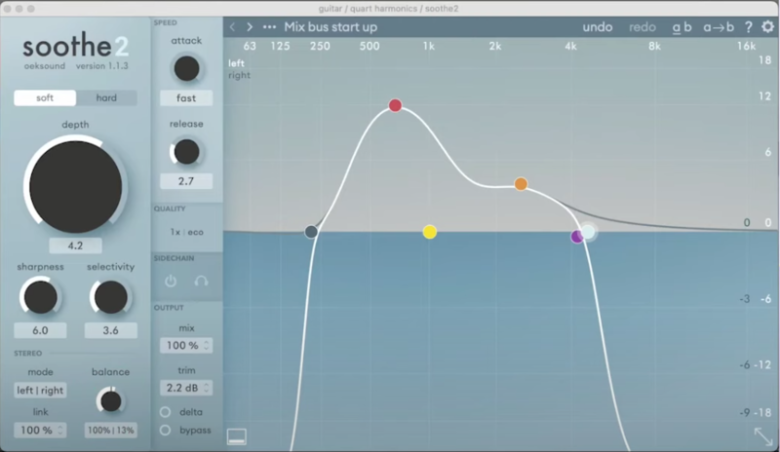Image resolution: width=780 pixels, height=452 pixels.
Task: Open the stereo mode left | right selector
Action: coord(40,390)
